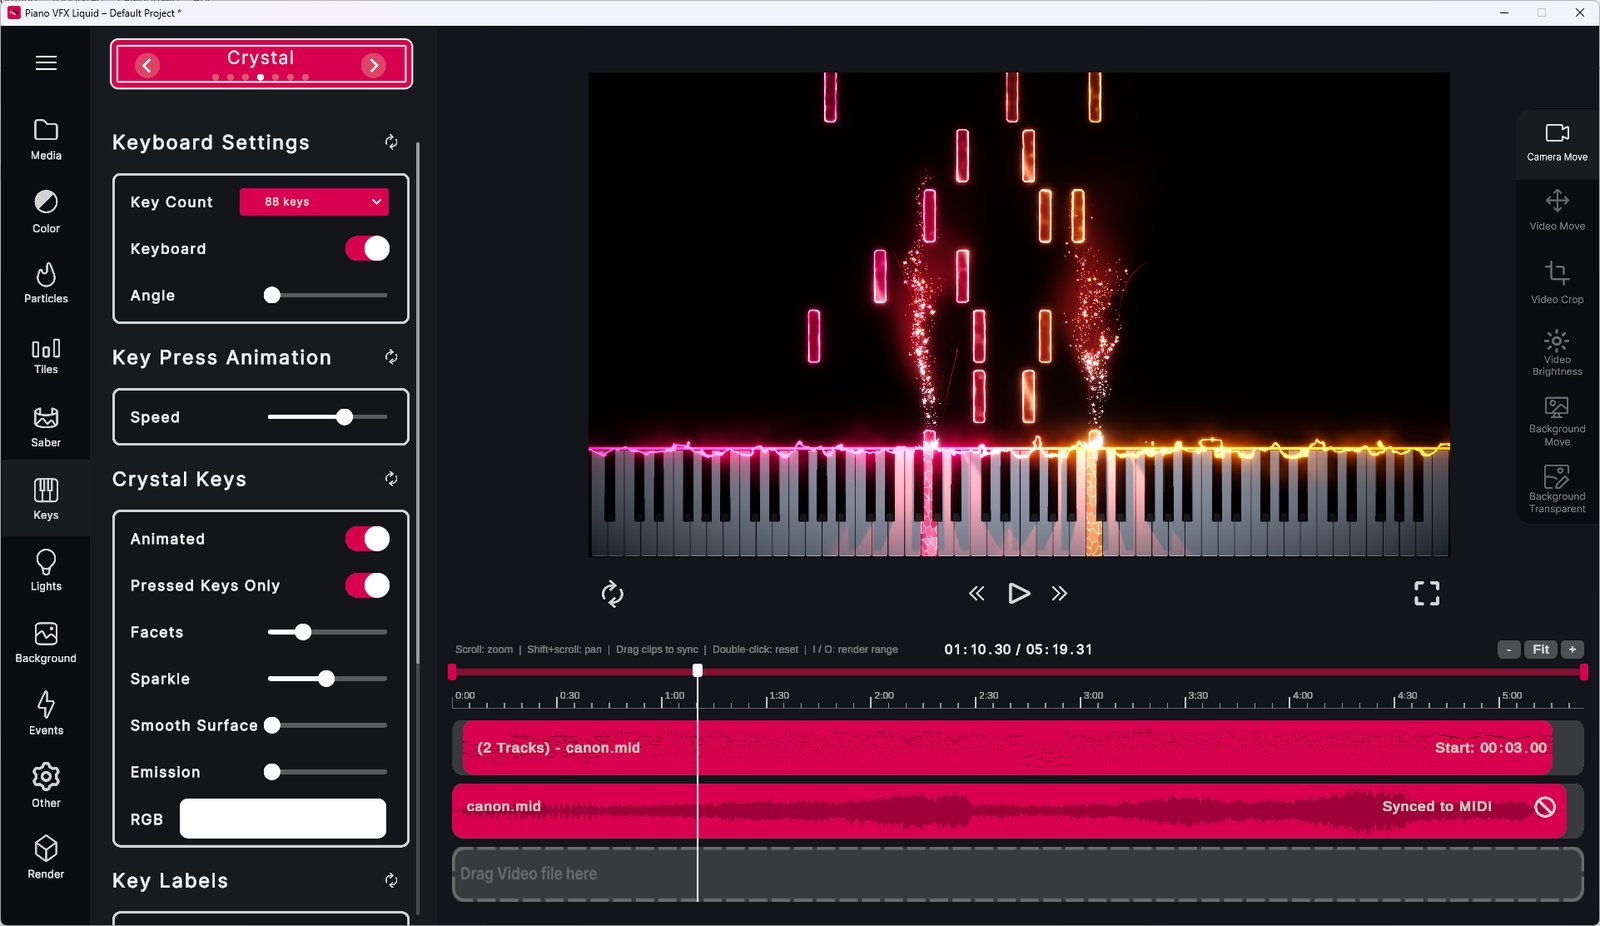Select the Camera Move tool
1600x926 pixels.
click(x=1557, y=143)
